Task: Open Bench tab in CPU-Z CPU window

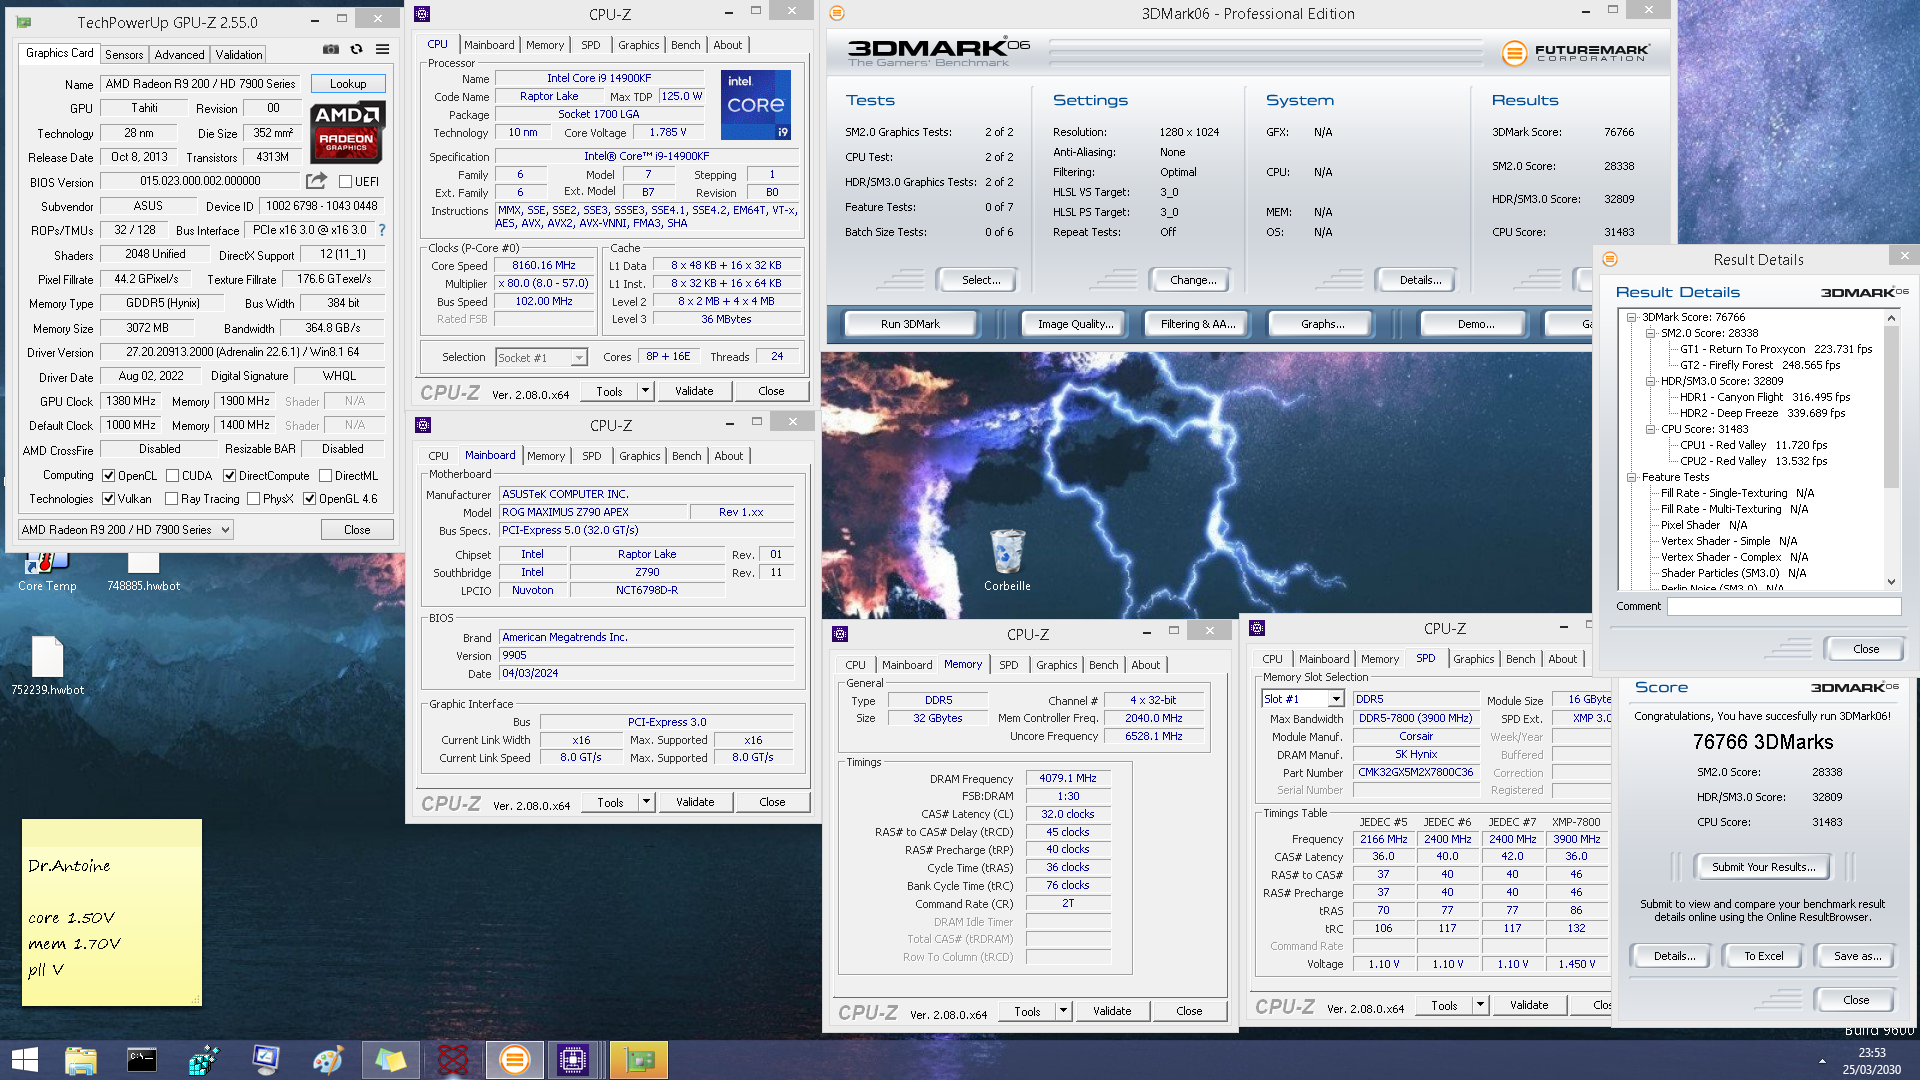Action: (x=685, y=45)
